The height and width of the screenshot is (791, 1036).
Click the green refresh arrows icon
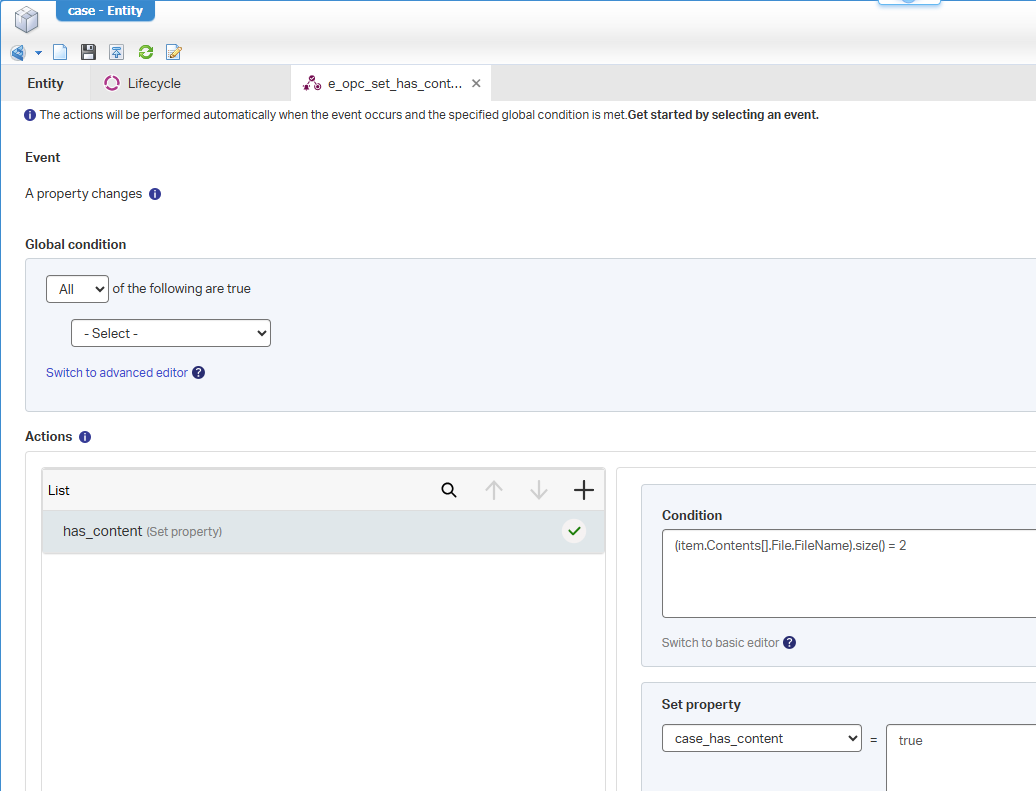[146, 52]
